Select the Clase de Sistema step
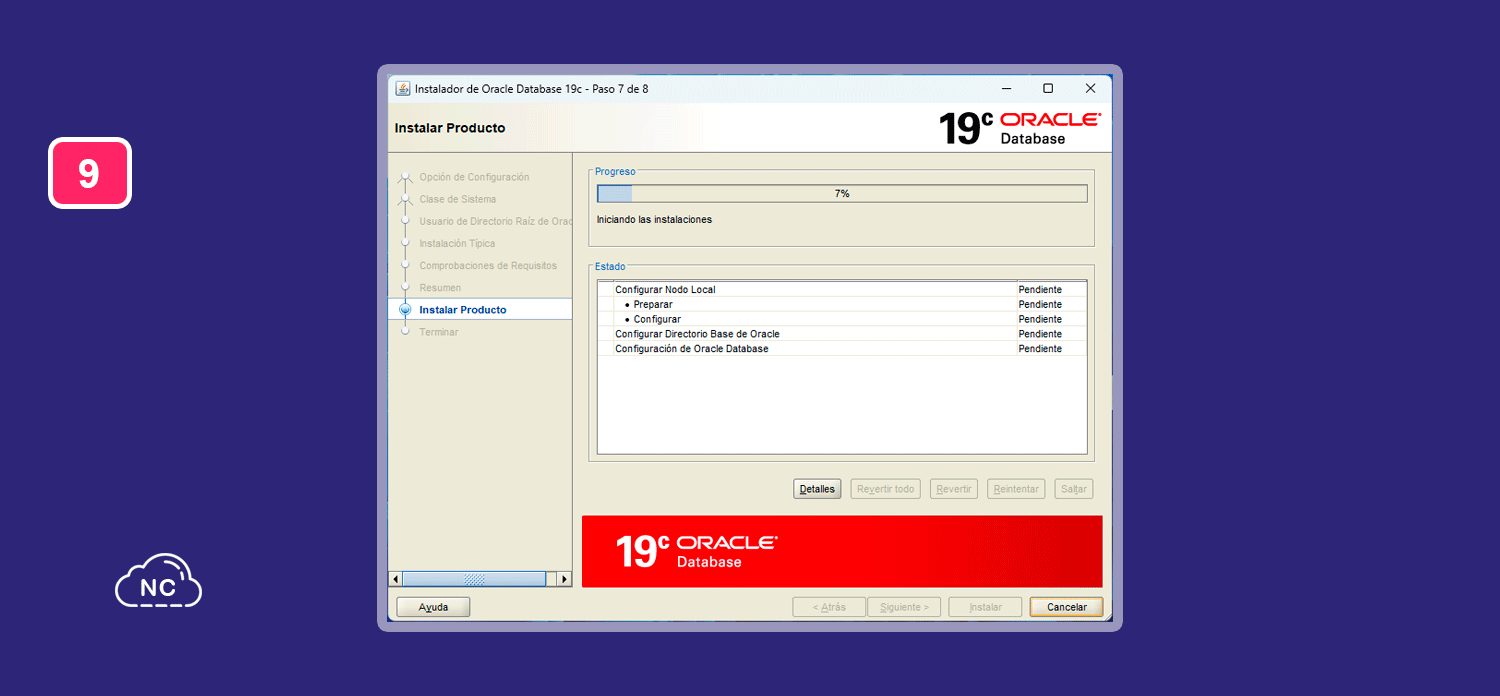Image resolution: width=1500 pixels, height=696 pixels. point(457,199)
